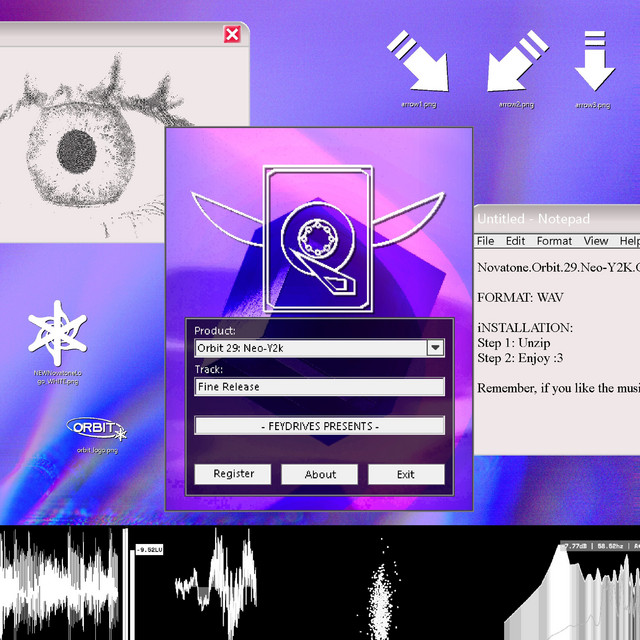Click the Register button
The width and height of the screenshot is (640, 640).
click(233, 474)
